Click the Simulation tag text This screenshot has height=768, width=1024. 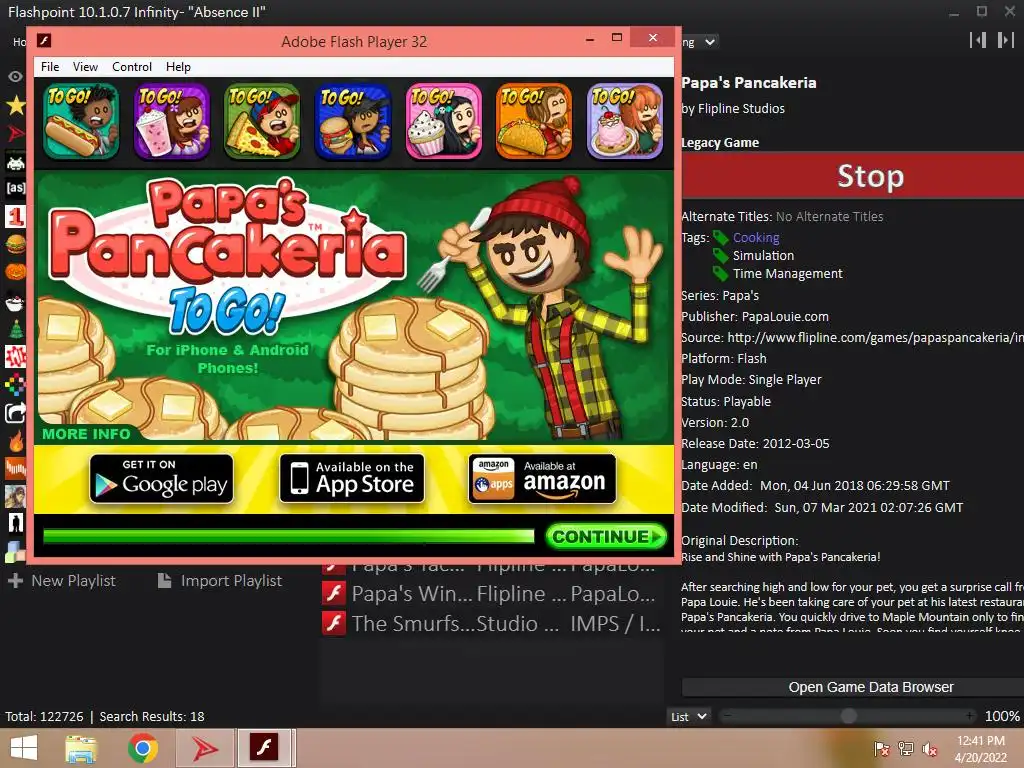pyautogui.click(x=763, y=255)
